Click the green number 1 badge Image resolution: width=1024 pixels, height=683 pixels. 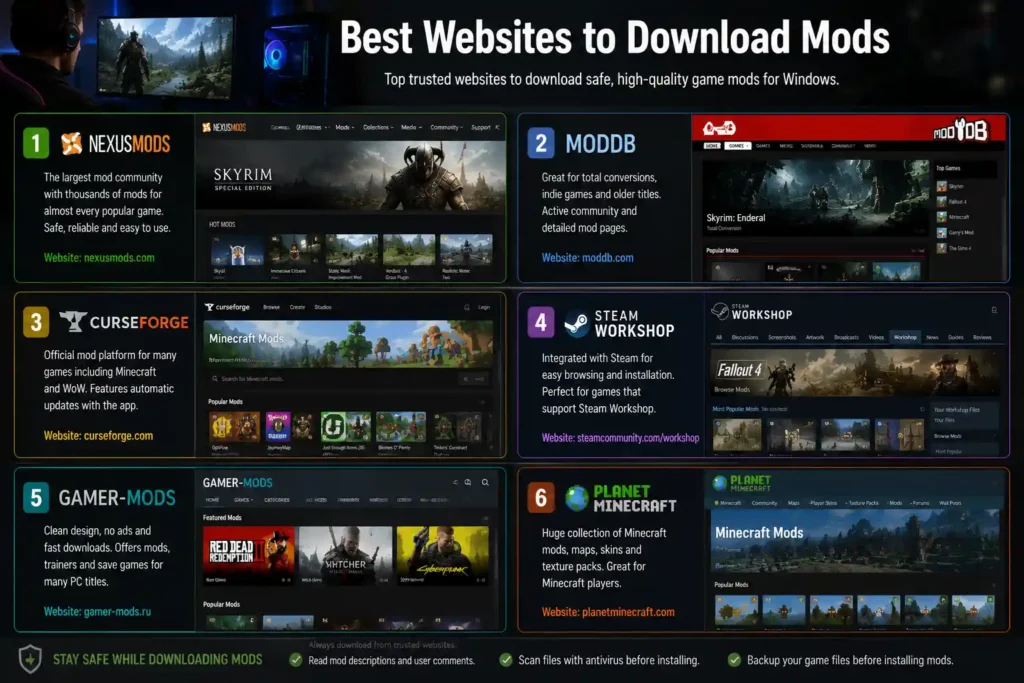pos(36,143)
